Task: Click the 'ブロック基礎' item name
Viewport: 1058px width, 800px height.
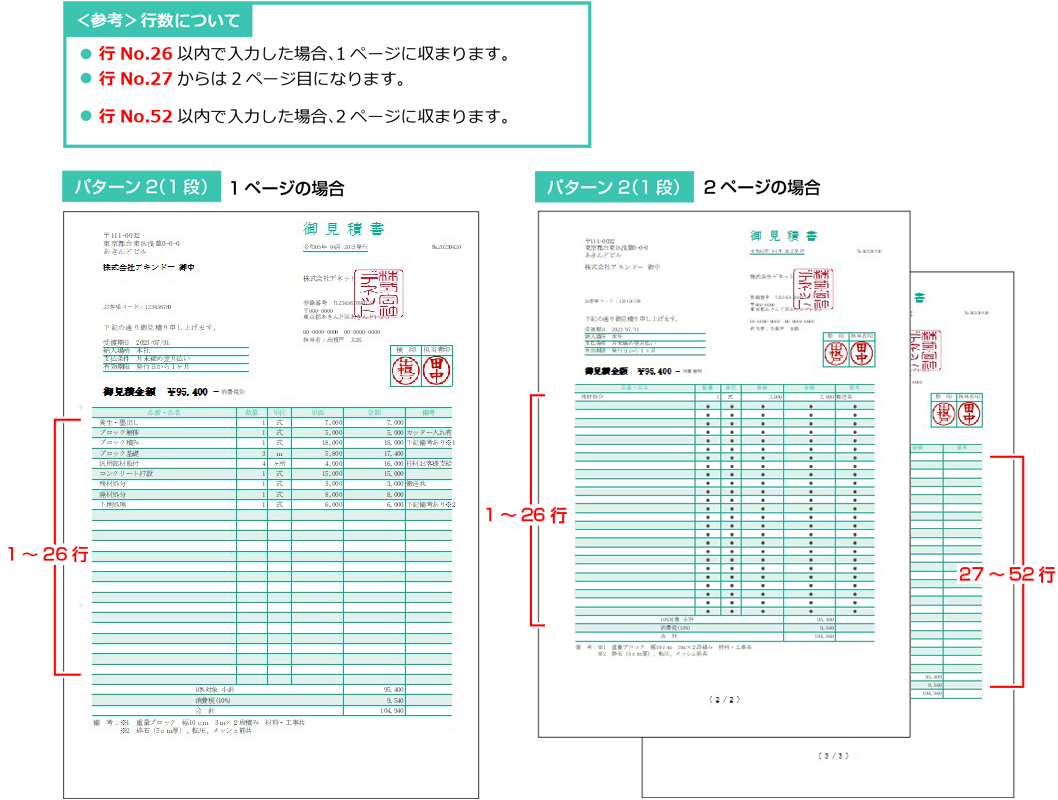Action: click(119, 453)
